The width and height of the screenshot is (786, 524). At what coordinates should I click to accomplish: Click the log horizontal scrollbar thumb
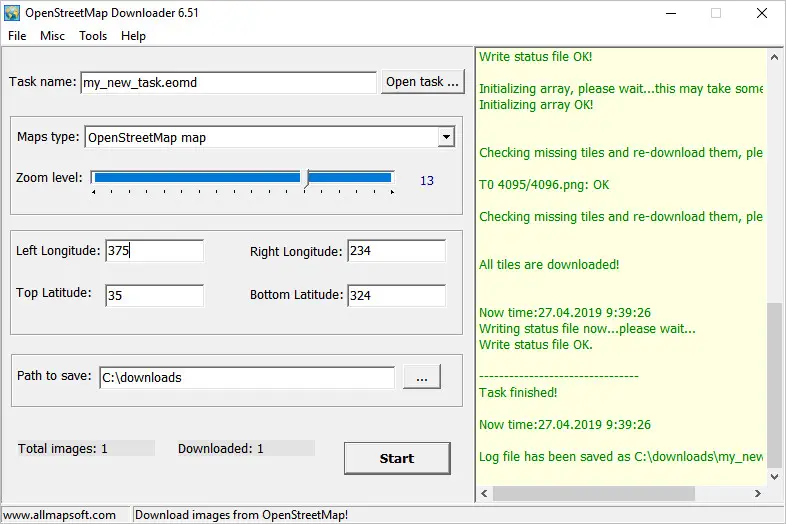tap(594, 493)
